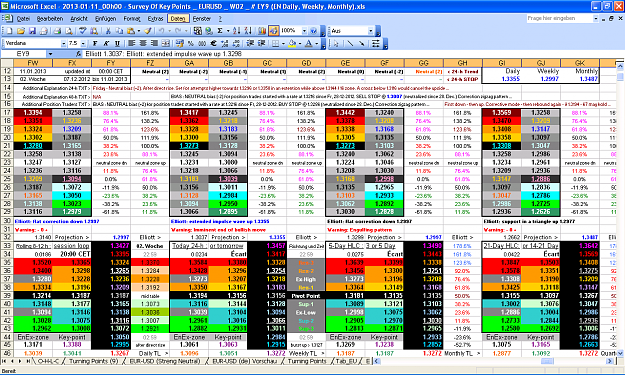Click the Cut scissors icon
Viewport: 625px width, 375px height.
click(108, 31)
